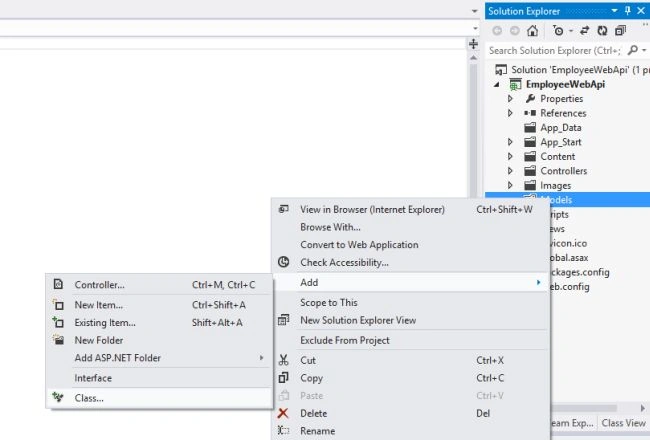
Task: Switch to the Class View tab
Action: click(x=623, y=423)
